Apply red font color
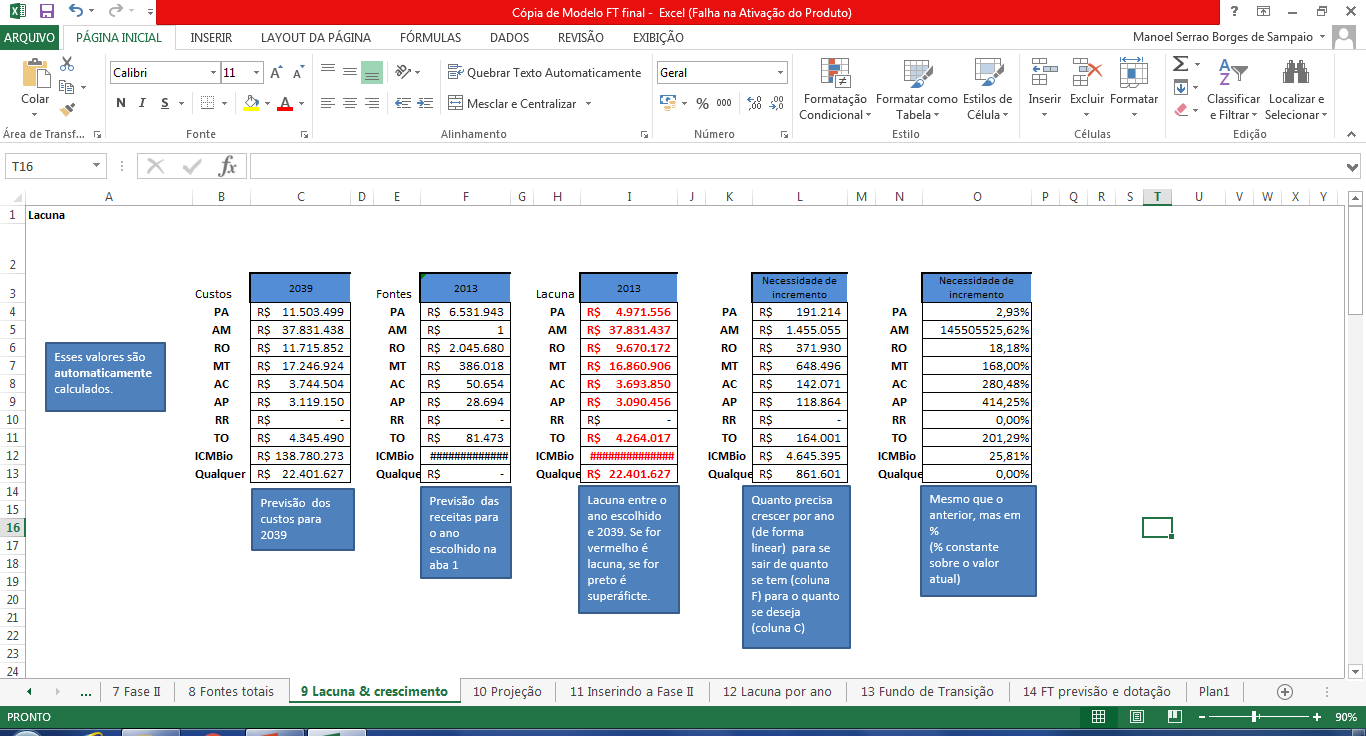The height and width of the screenshot is (736, 1366). tap(285, 103)
